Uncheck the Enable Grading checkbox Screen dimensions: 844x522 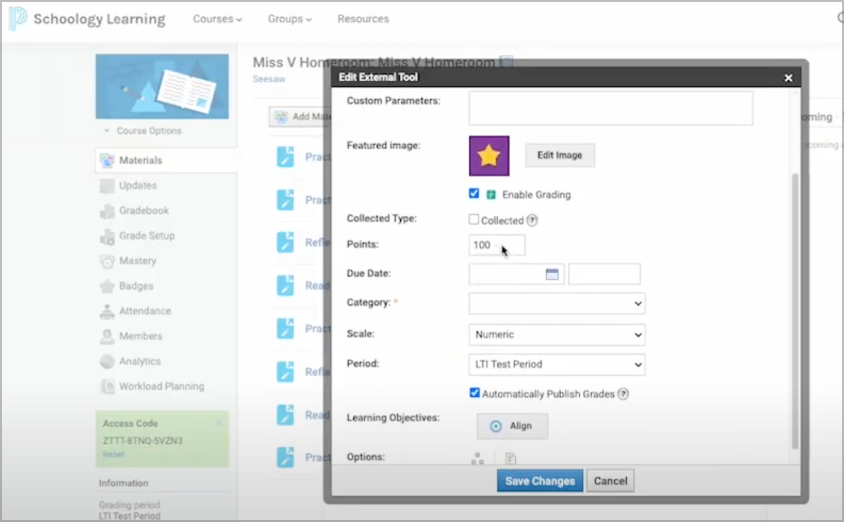pyautogui.click(x=474, y=194)
